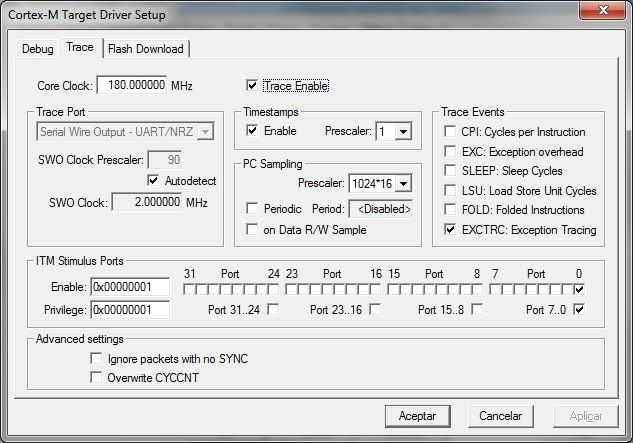Toggle ITM stimulus port 7 checkbox
Image resolution: width=633 pixels, height=443 pixels.
[495, 289]
